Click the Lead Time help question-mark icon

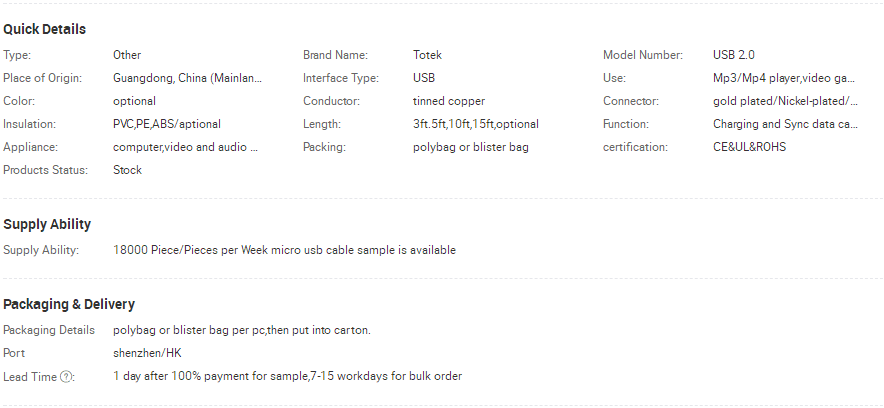click(66, 376)
